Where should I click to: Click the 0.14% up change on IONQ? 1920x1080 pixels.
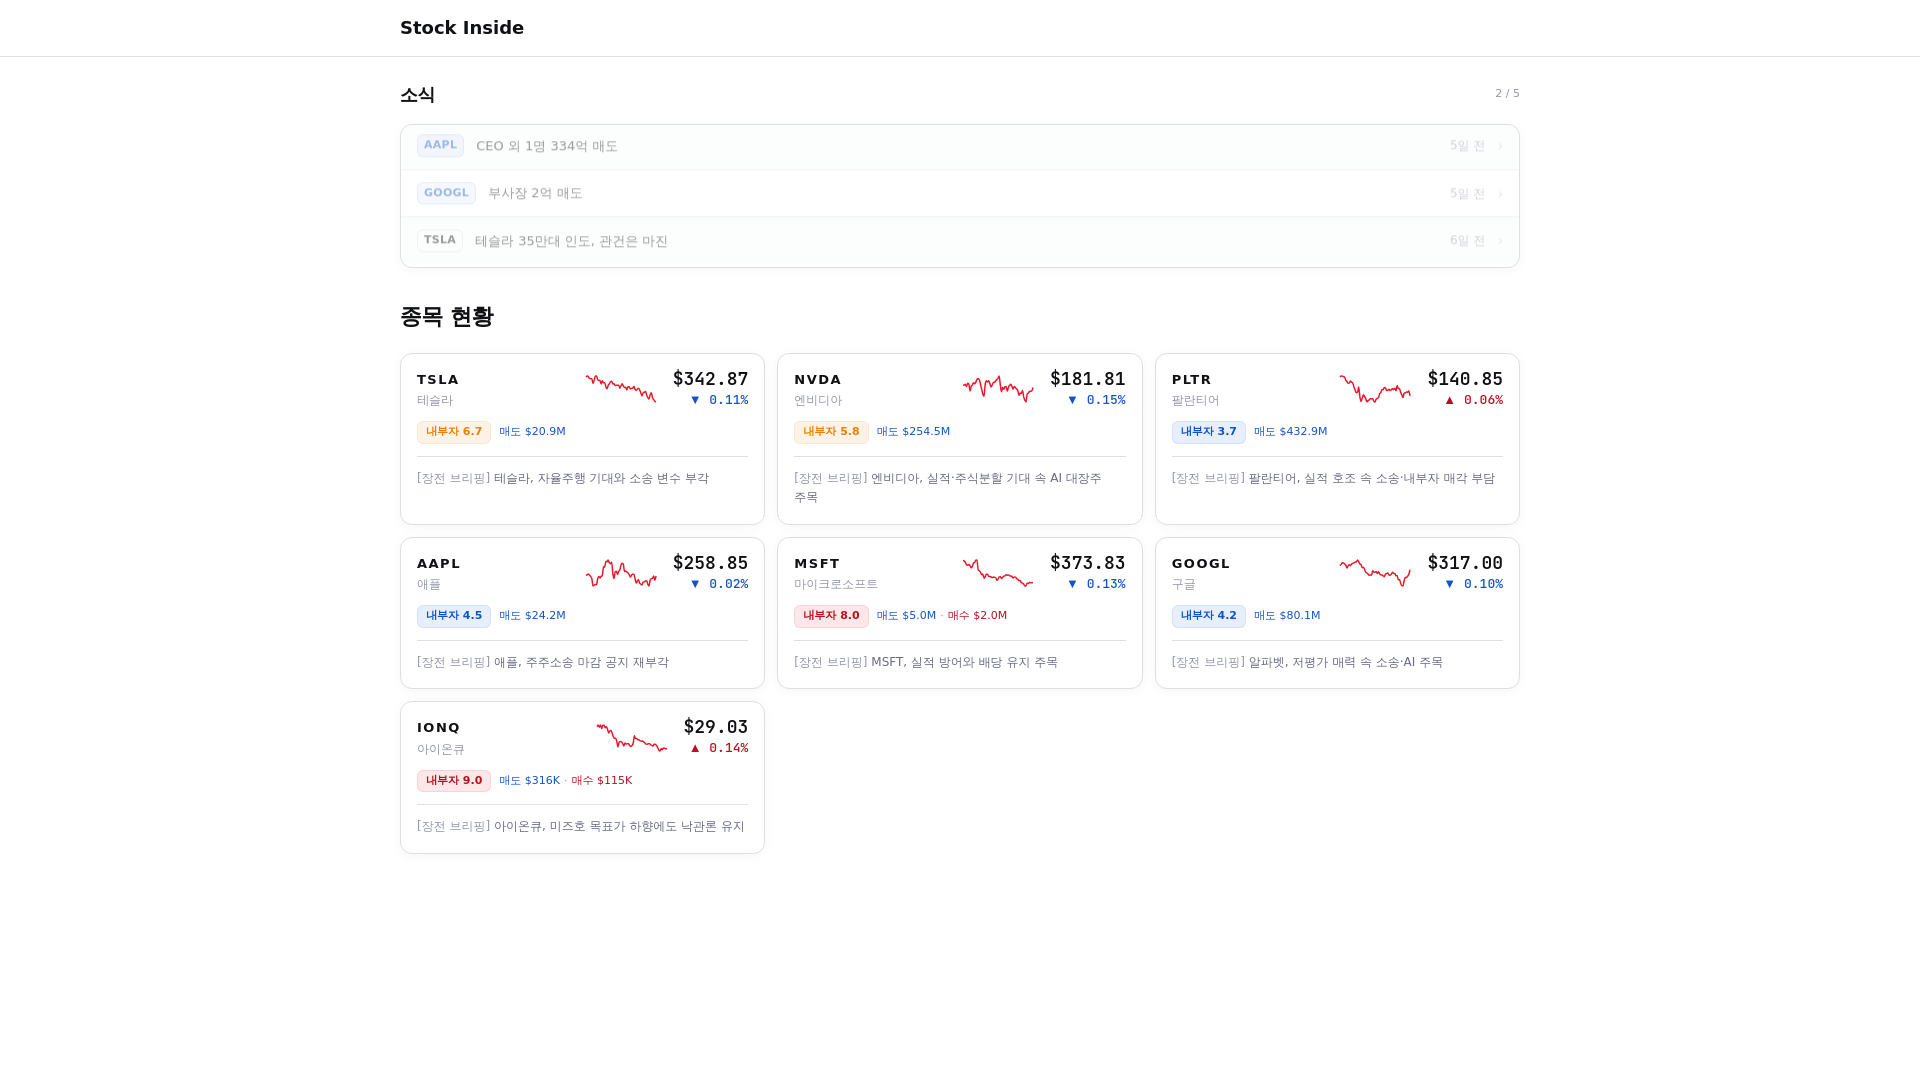719,748
